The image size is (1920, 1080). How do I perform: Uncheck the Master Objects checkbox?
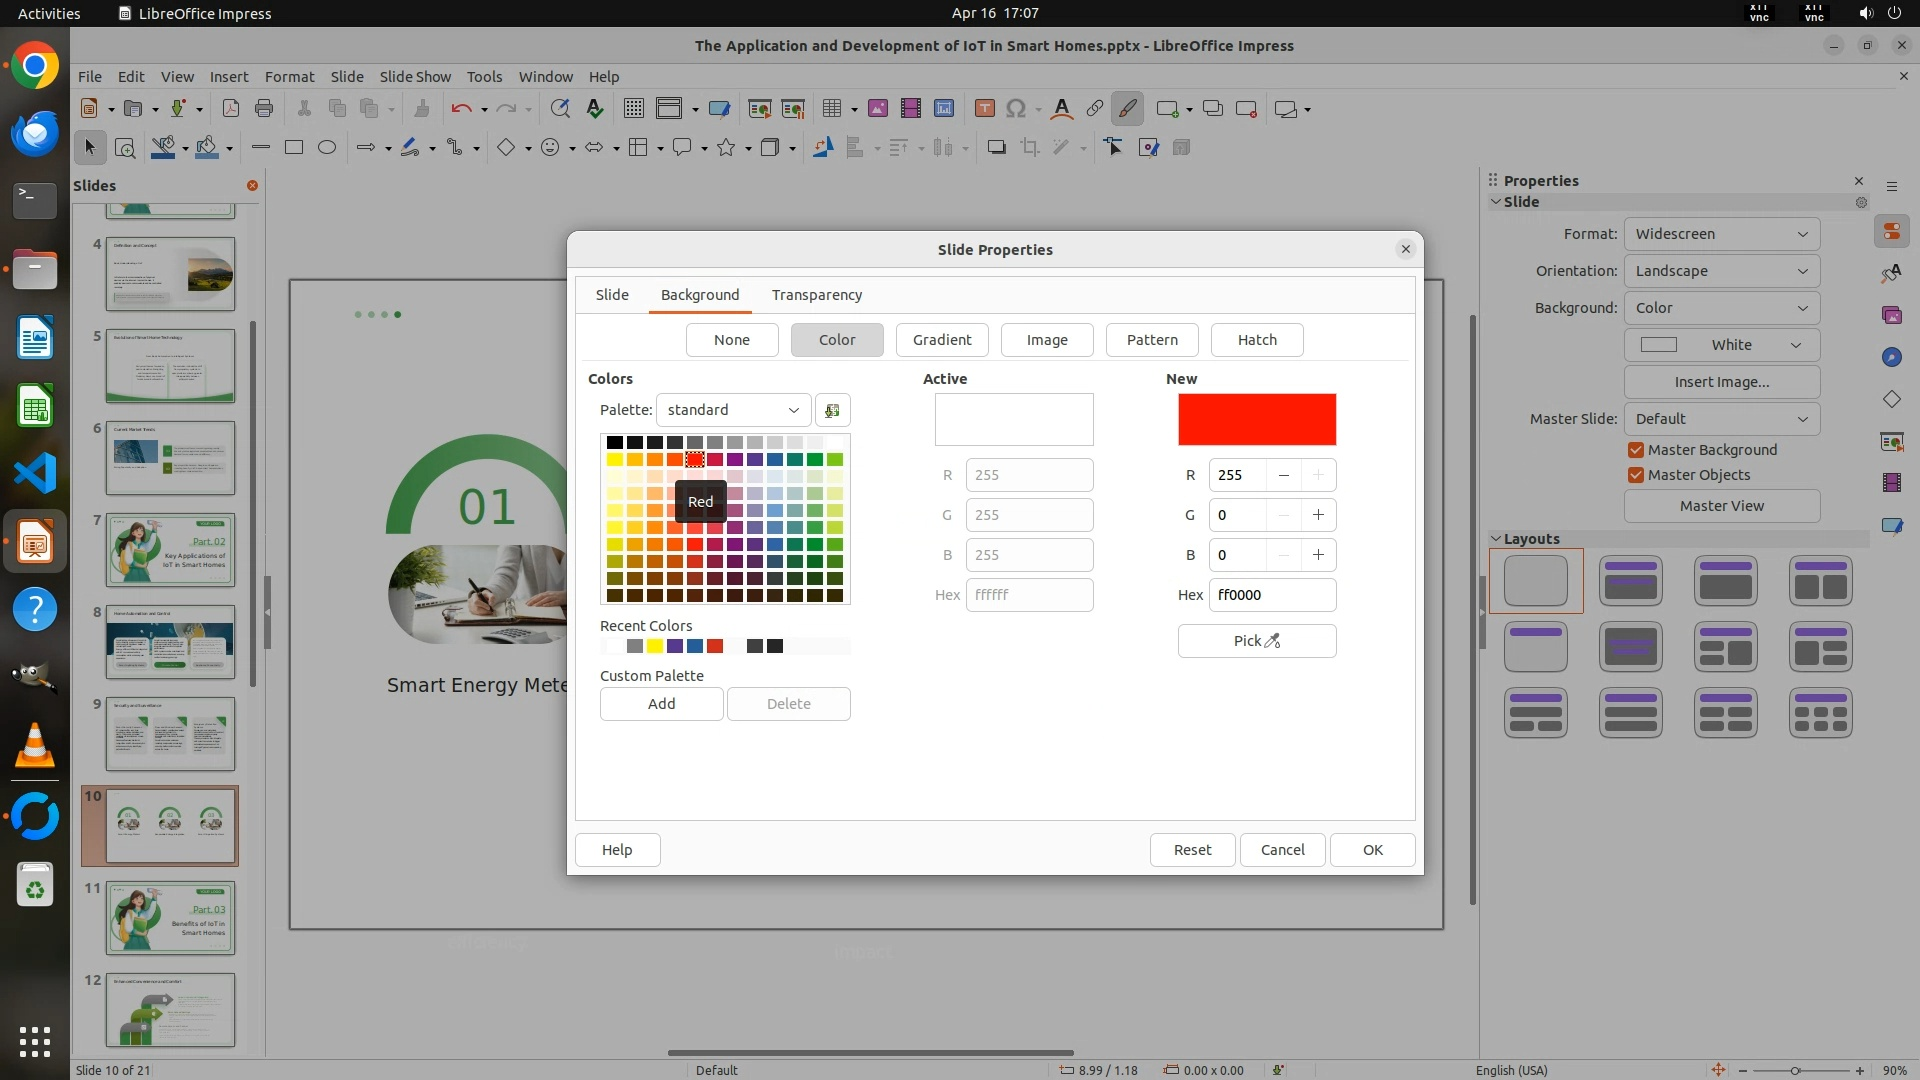(1636, 475)
